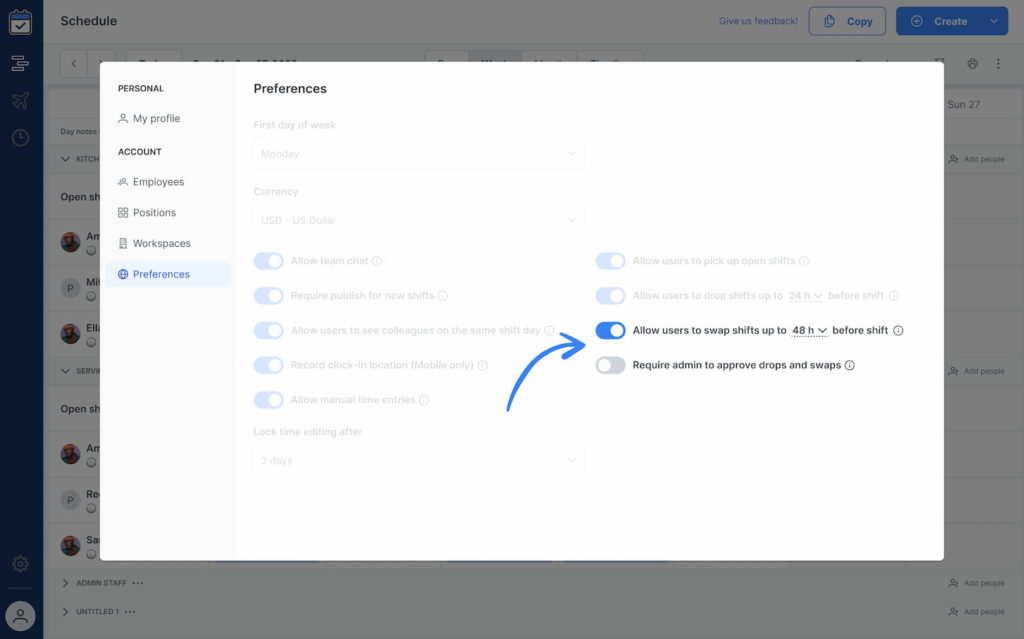The height and width of the screenshot is (639, 1024).
Task: Enable require admin to approve drops and swaps
Action: click(x=610, y=366)
